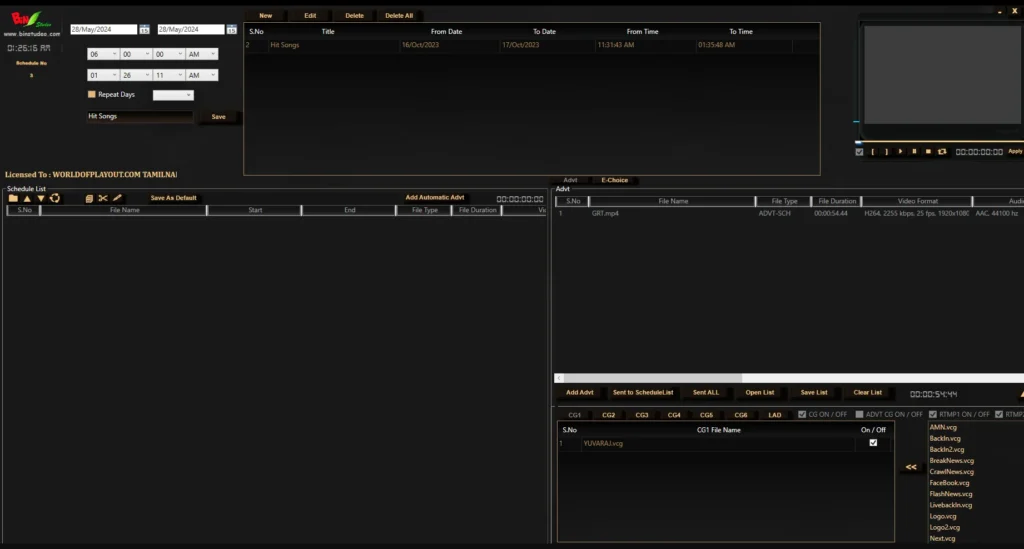Open the Repeat Days dropdown
This screenshot has width=1024, height=549.
(x=173, y=95)
